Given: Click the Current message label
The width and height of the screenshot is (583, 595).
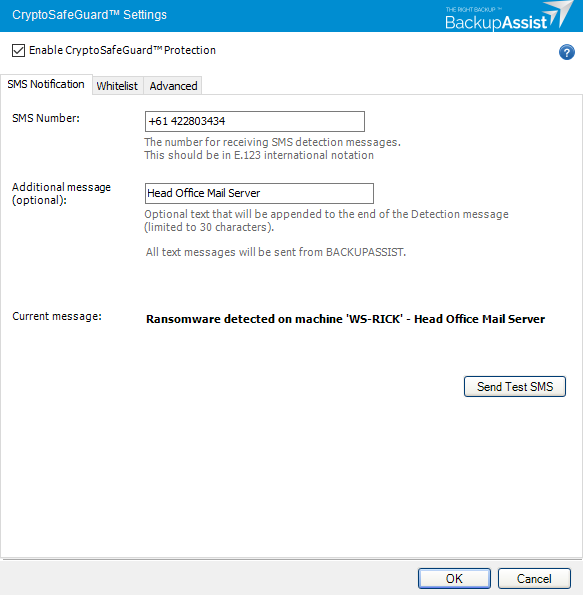Looking at the screenshot, I should 57,316.
